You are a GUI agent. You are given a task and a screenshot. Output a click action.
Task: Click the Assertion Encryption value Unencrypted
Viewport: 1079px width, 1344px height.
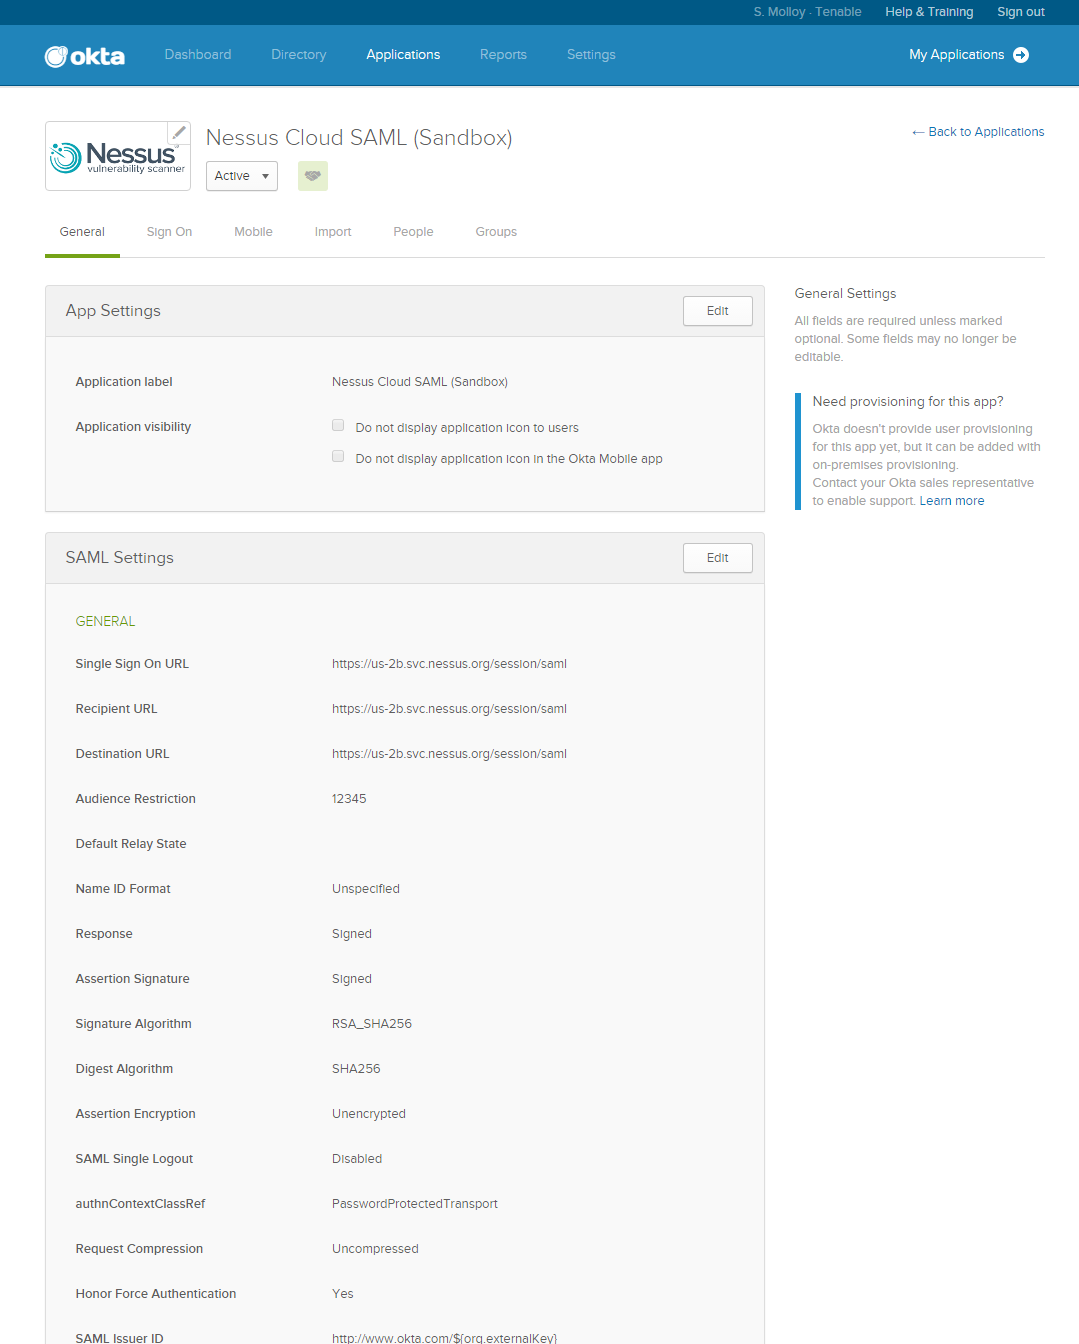pyautogui.click(x=369, y=1114)
